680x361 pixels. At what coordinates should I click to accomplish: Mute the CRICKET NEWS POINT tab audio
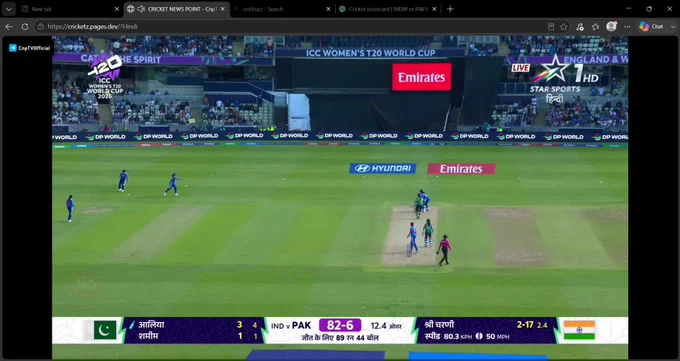pos(141,9)
